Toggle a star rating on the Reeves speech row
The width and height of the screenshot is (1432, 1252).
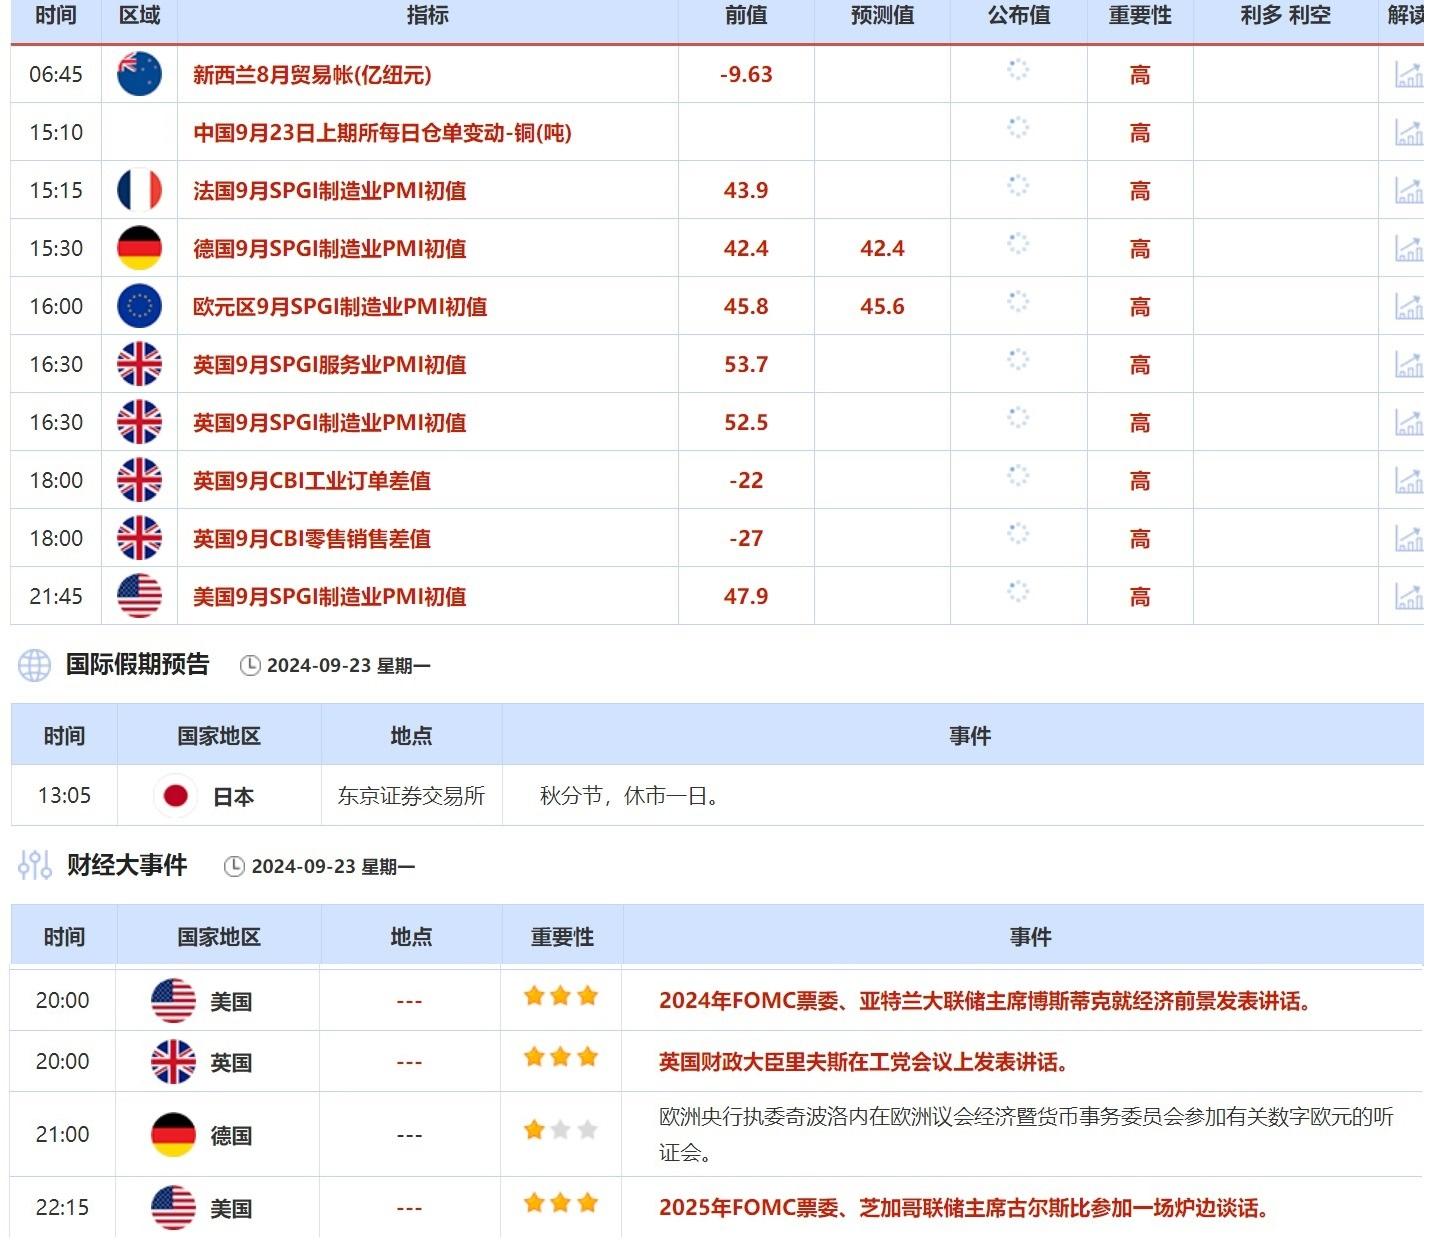560,1058
